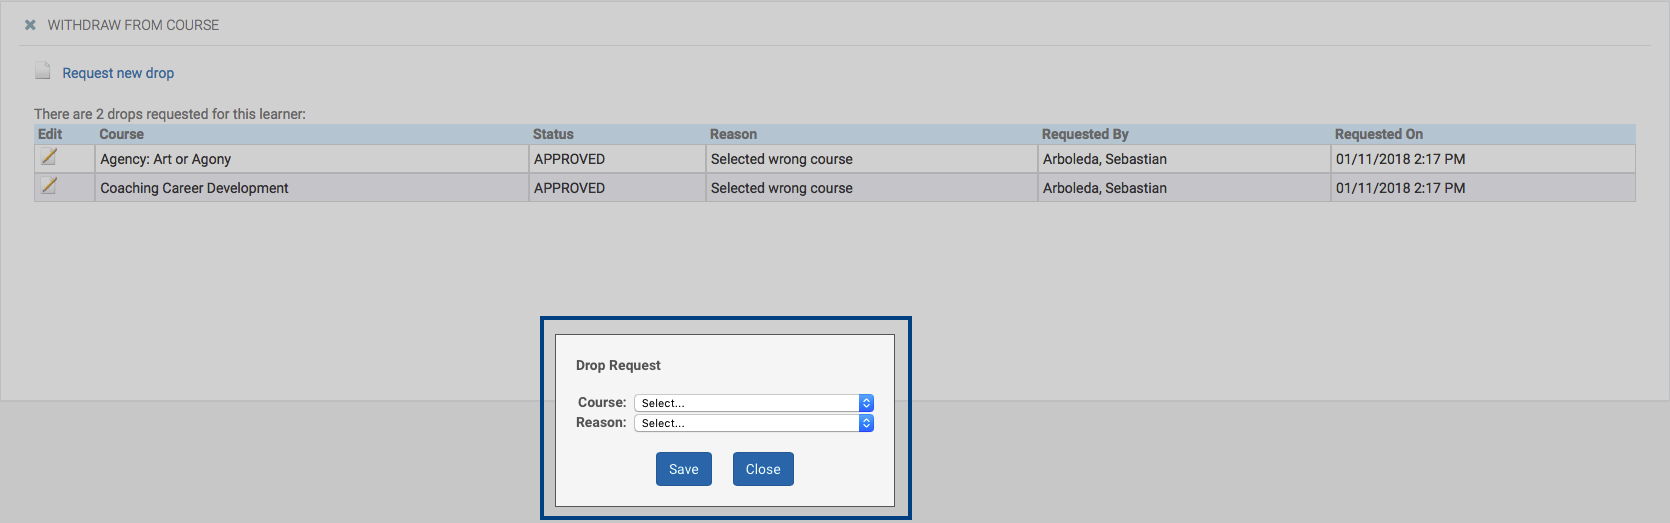This screenshot has width=1670, height=523.
Task: Click the Status column header
Action: (x=553, y=134)
